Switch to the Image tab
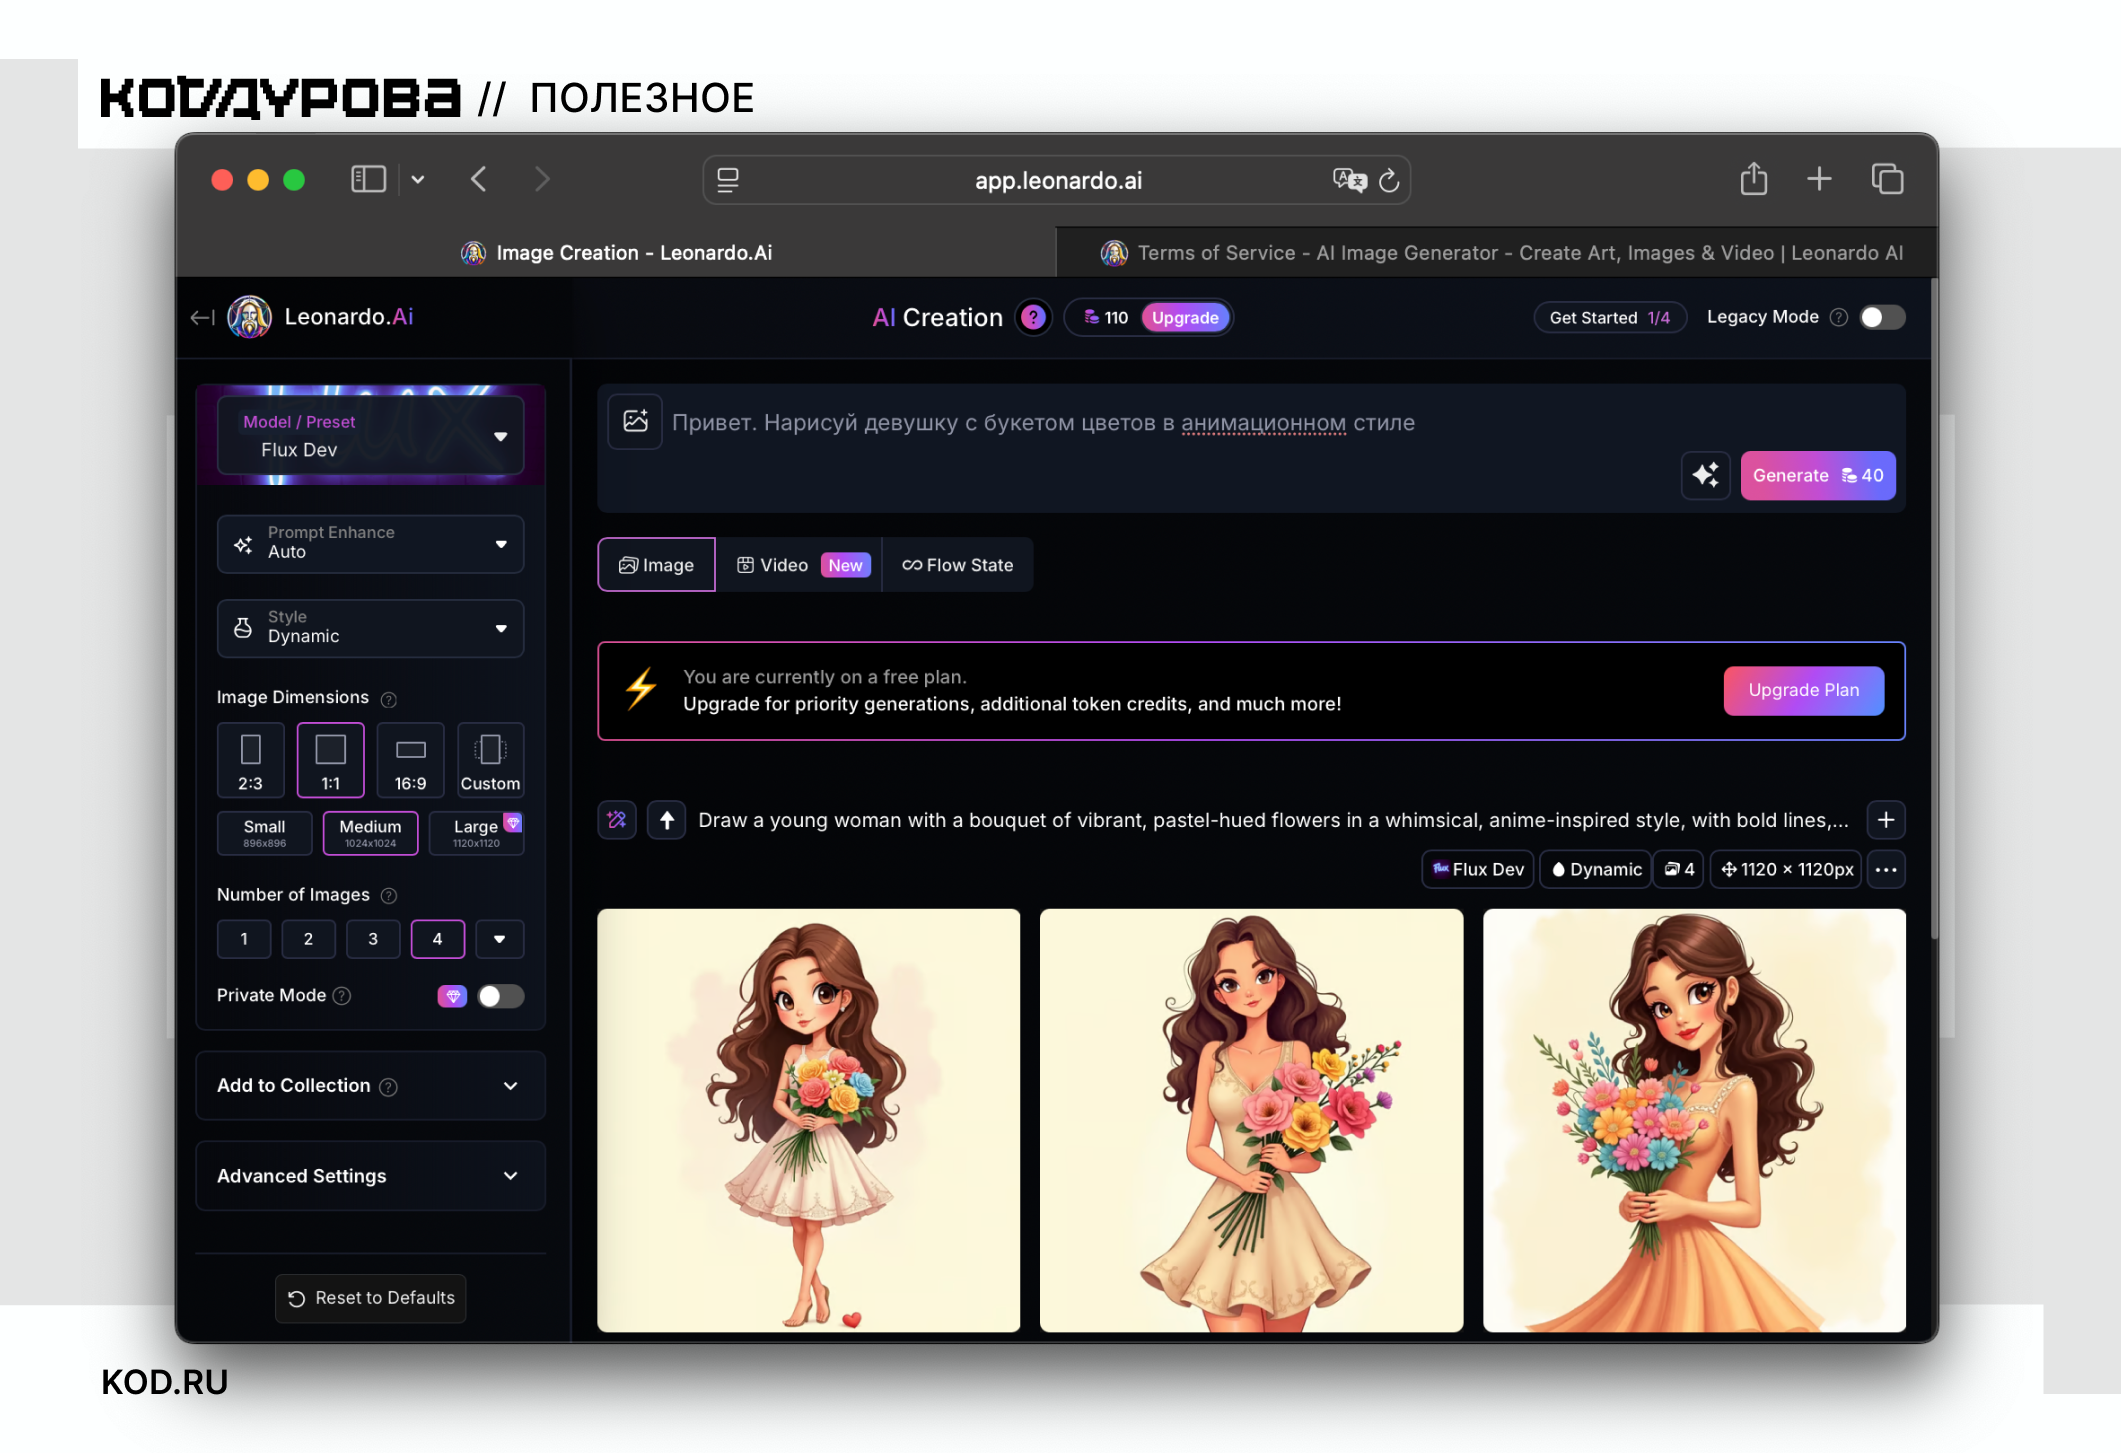2121x1453 pixels. (657, 565)
